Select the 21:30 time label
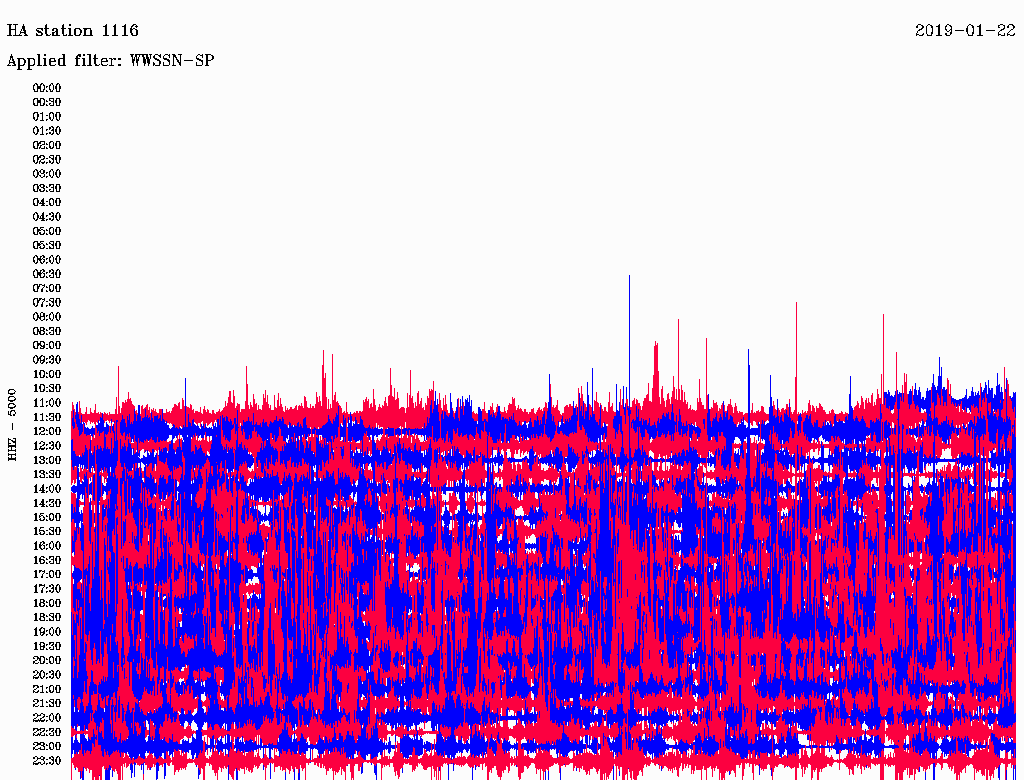 47,704
